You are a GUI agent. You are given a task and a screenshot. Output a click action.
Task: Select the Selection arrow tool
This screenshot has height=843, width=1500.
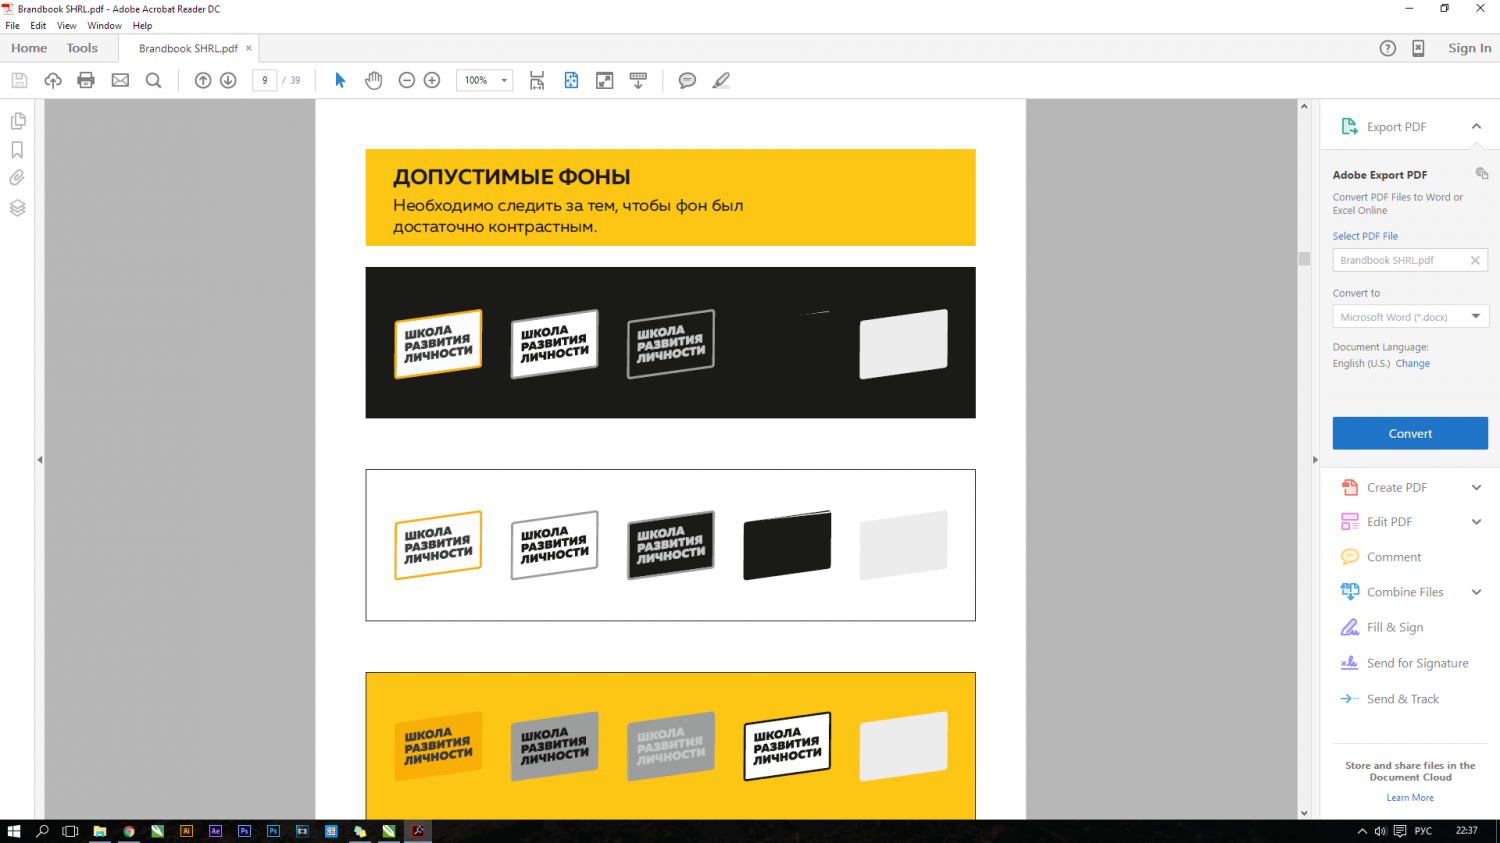(340, 80)
